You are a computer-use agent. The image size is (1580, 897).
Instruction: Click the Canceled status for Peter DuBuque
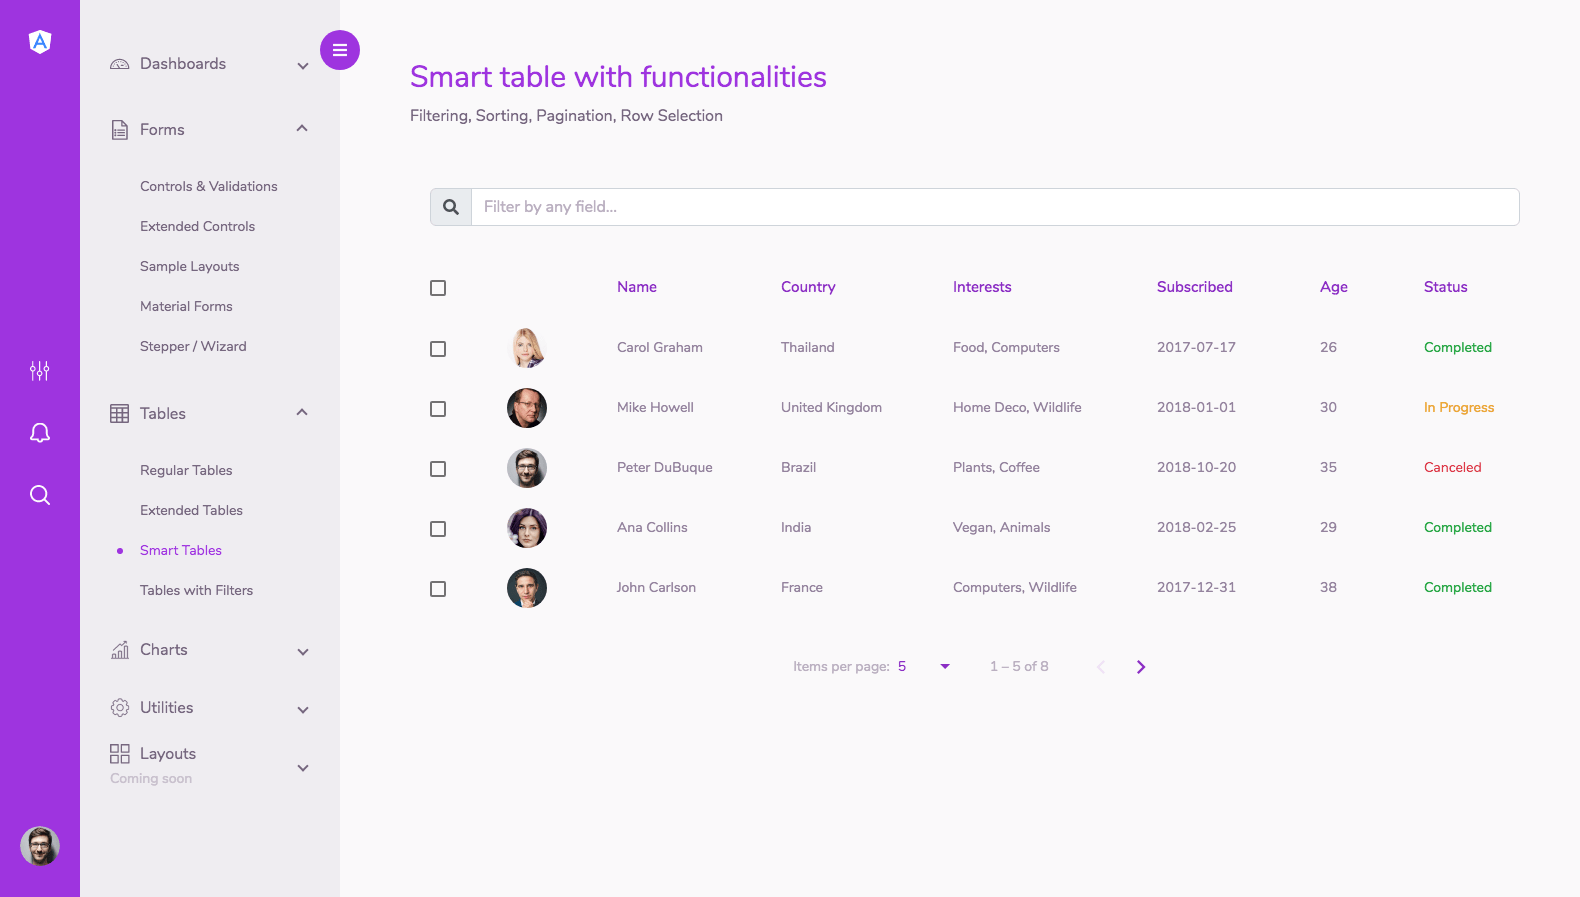click(1453, 467)
